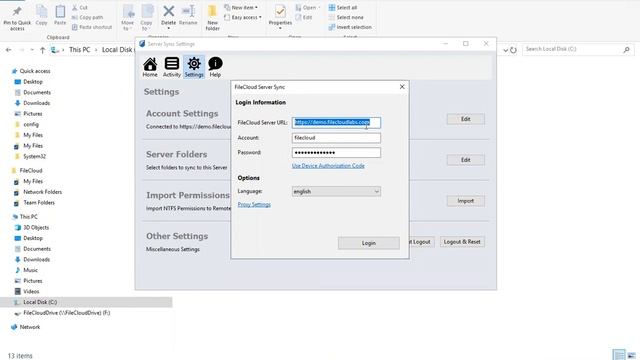Click the Move to ribbon icon
The width and height of the screenshot is (640, 360).
[128, 18]
